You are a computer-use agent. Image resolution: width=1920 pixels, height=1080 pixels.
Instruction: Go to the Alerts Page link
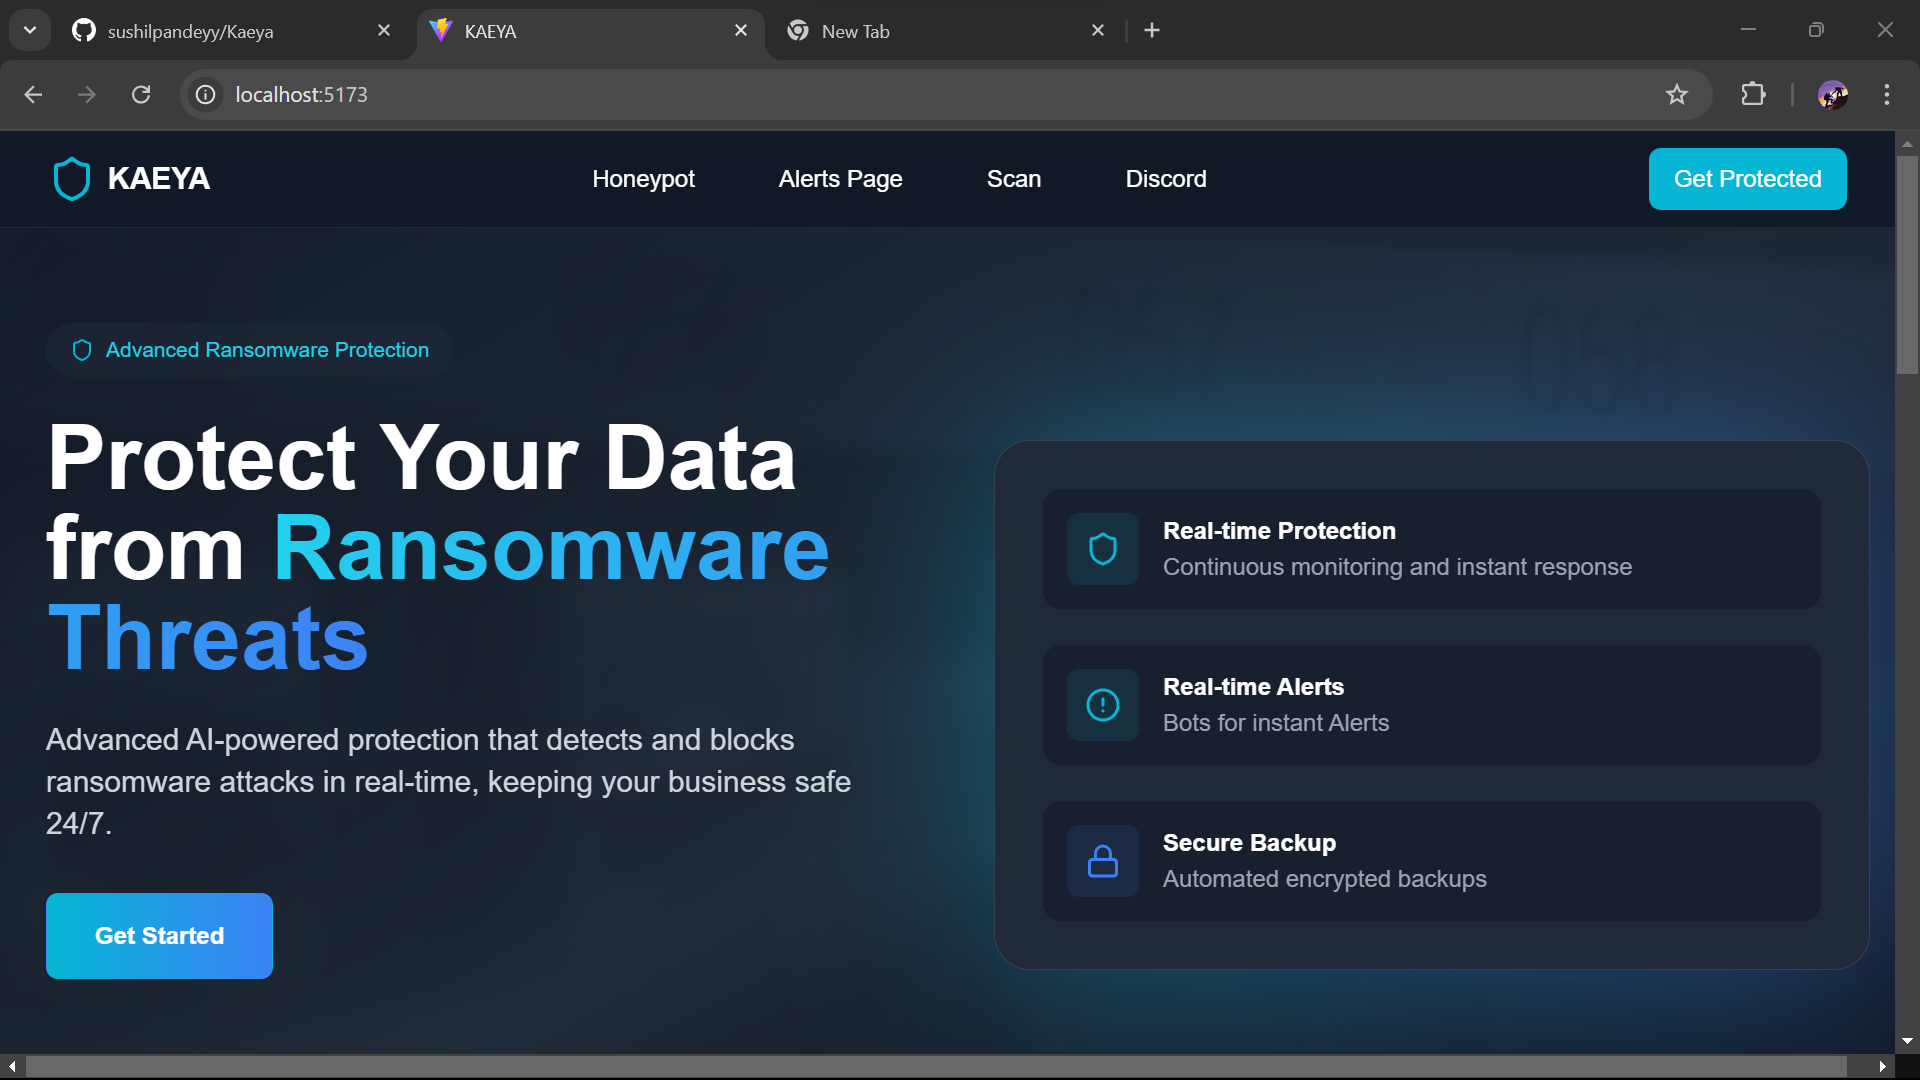840,179
